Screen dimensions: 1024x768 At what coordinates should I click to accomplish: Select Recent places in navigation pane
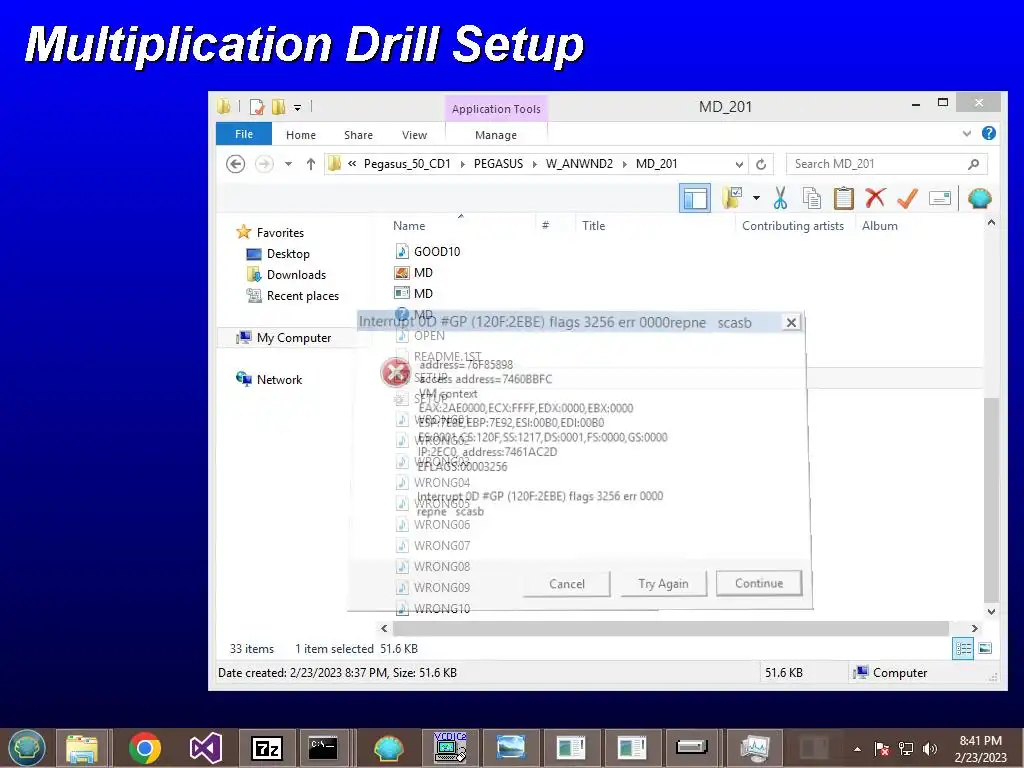pyautogui.click(x=302, y=295)
